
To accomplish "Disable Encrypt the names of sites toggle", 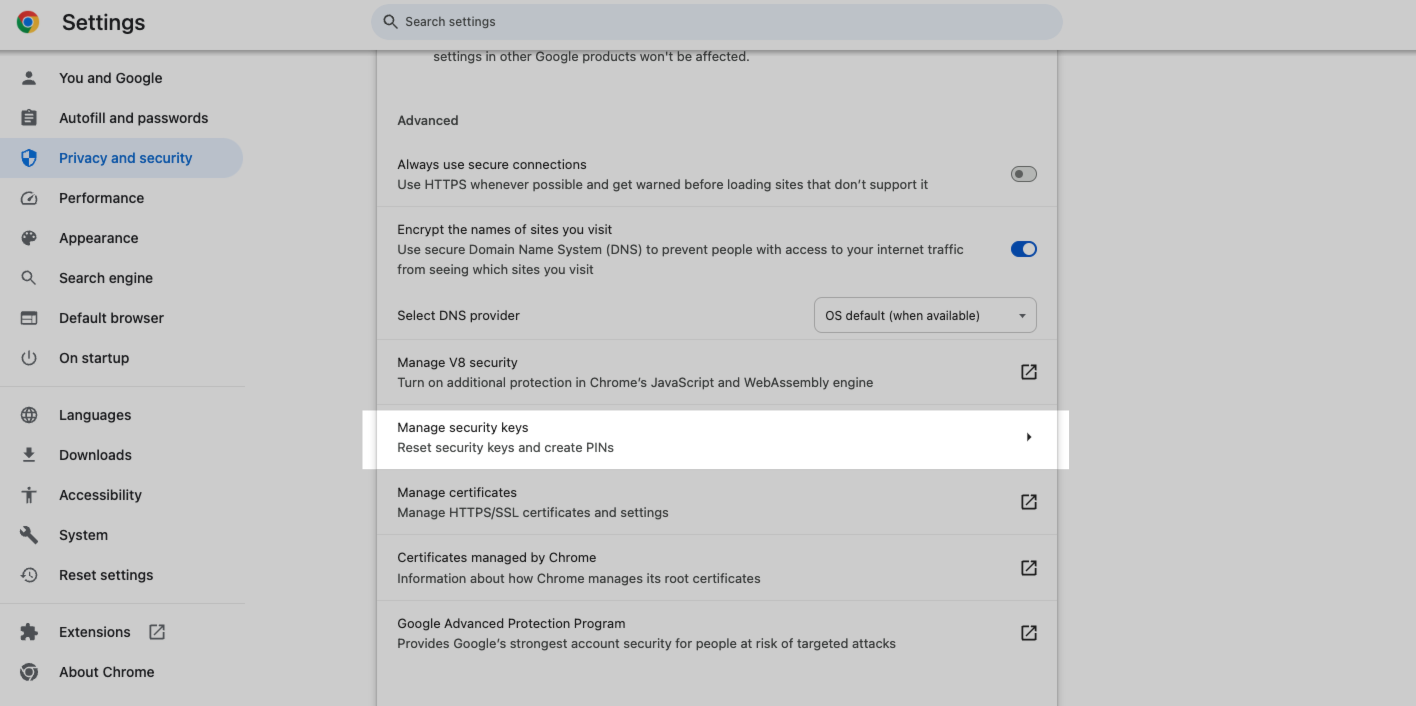I will pos(1024,249).
